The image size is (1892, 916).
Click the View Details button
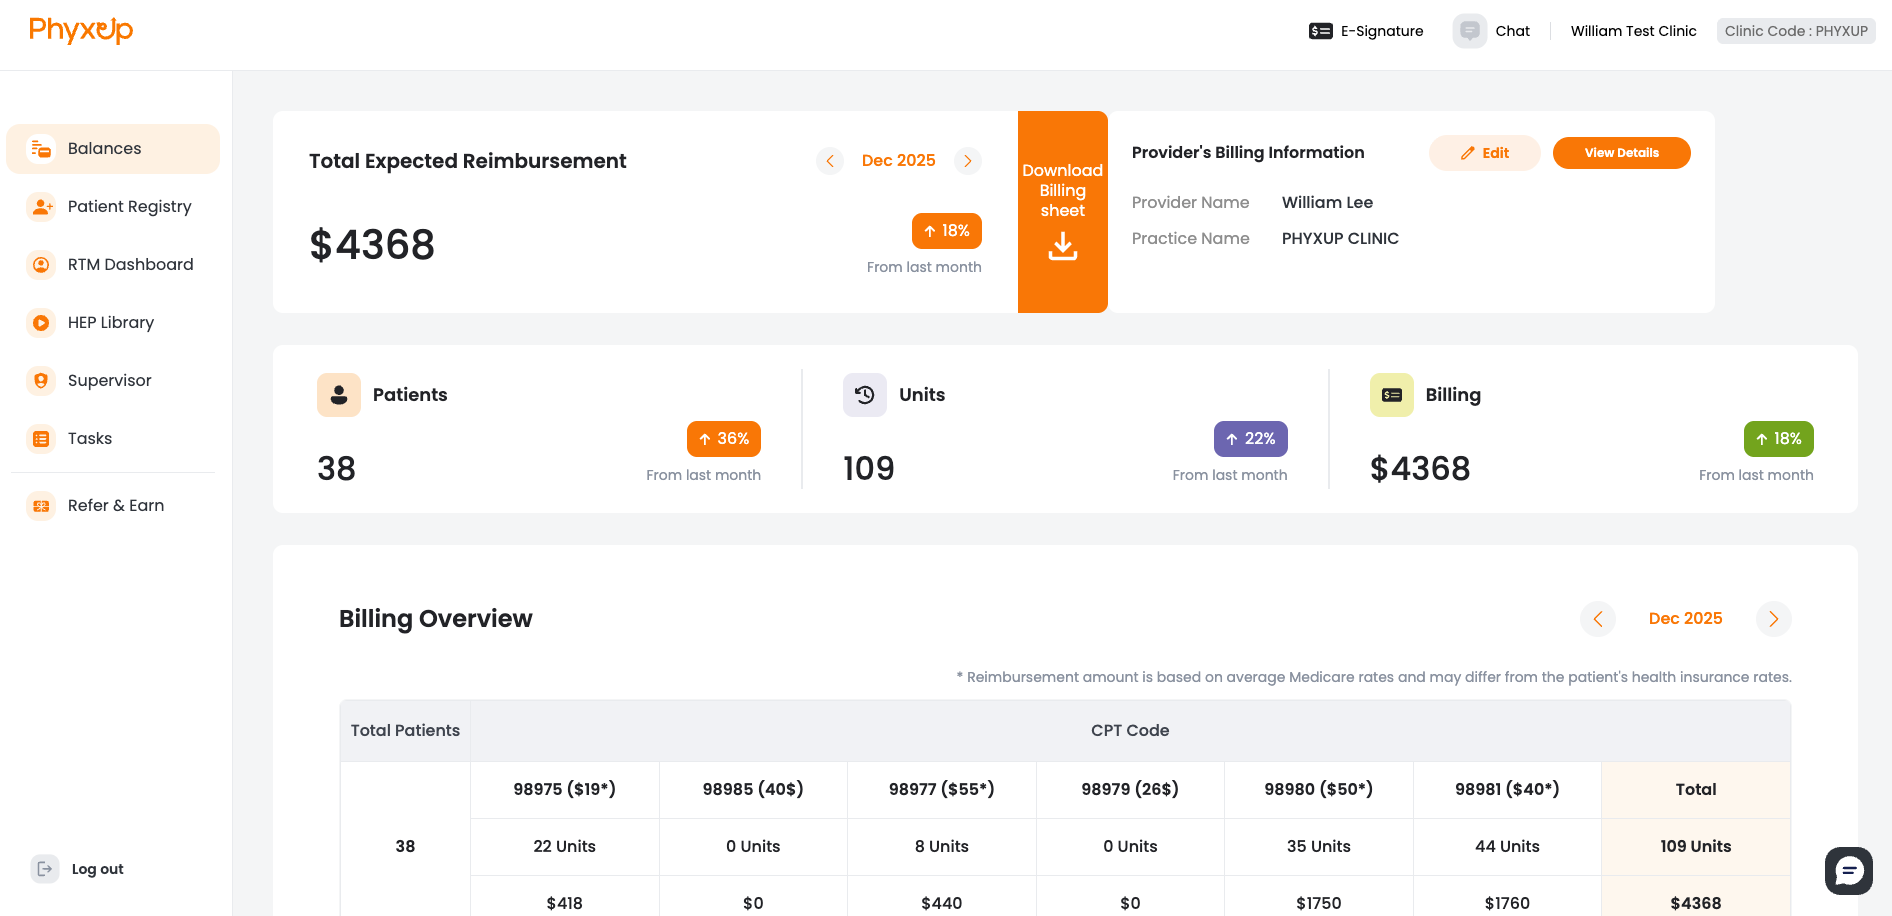(1621, 153)
